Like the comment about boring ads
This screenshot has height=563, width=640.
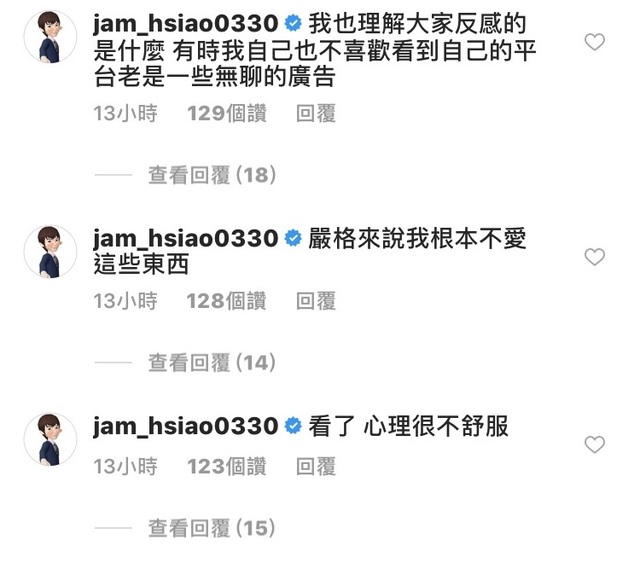click(x=594, y=42)
